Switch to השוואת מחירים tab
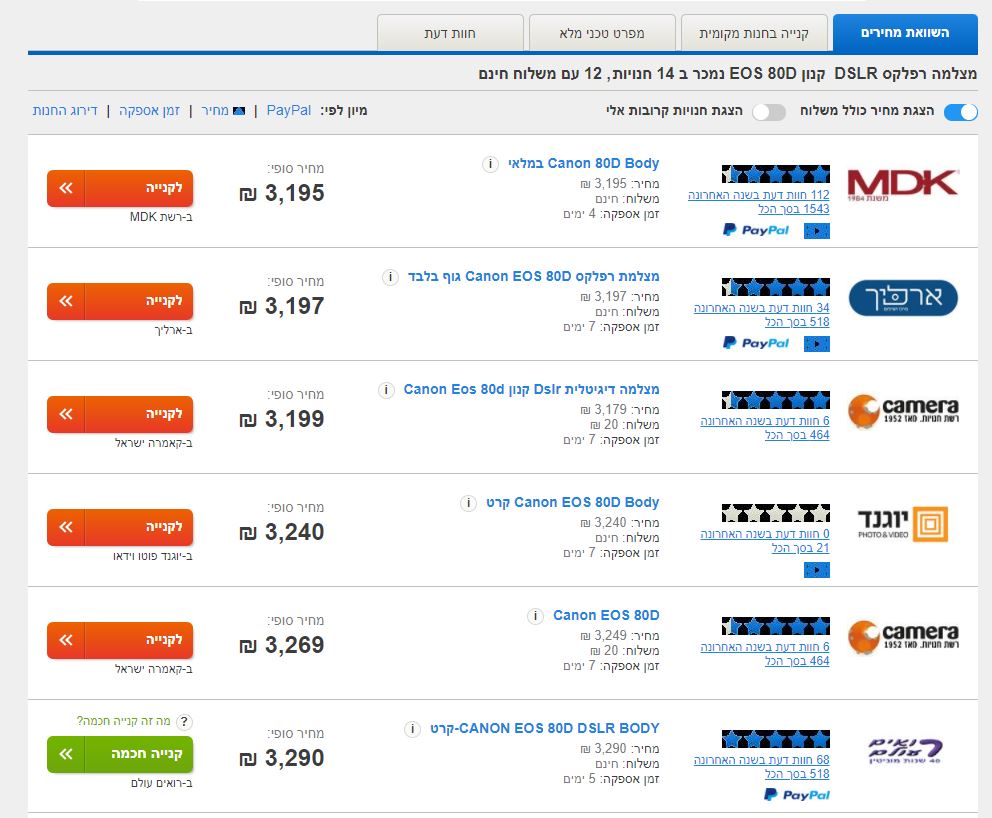The height and width of the screenshot is (818, 992). click(905, 33)
